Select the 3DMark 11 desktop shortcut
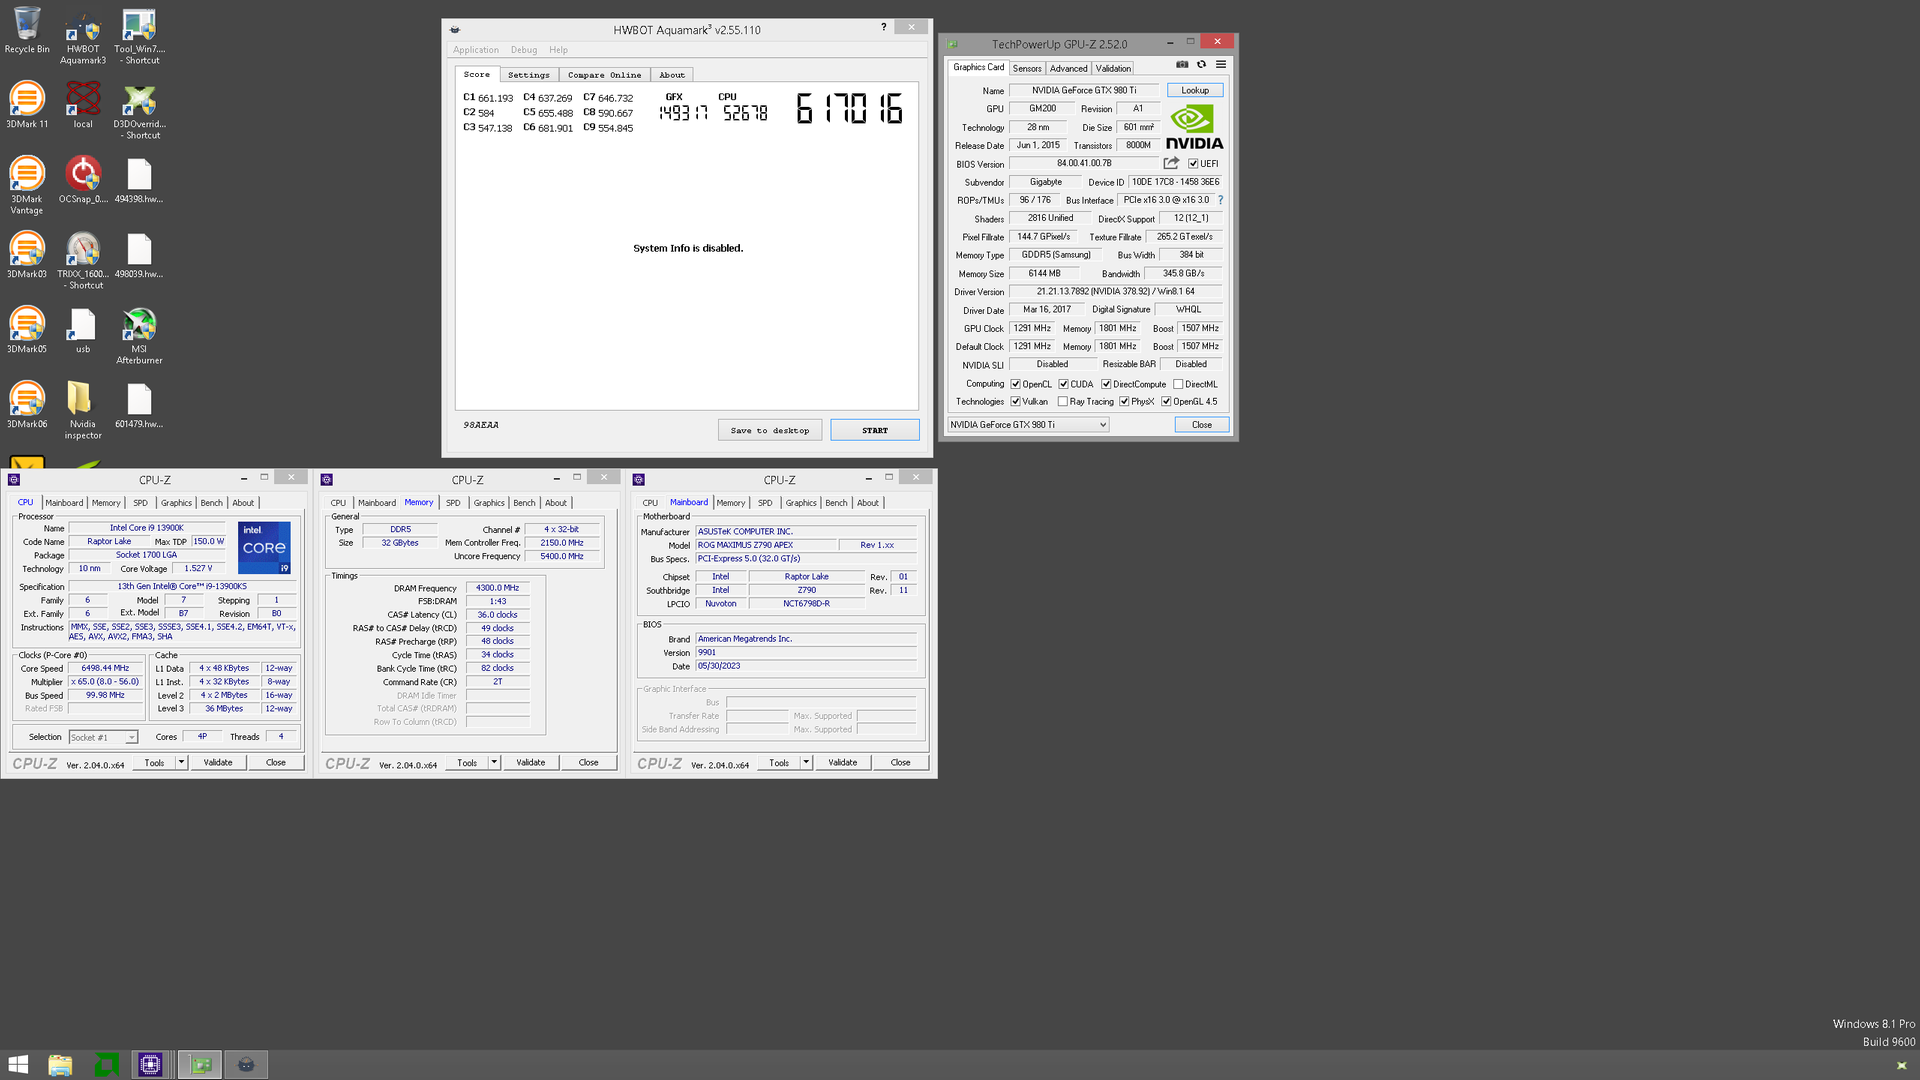Image resolution: width=1920 pixels, height=1080 pixels. 27,105
